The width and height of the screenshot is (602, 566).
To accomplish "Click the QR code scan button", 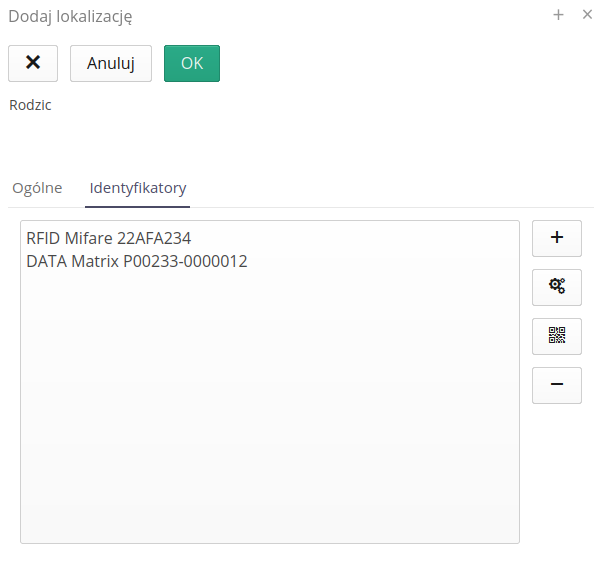I will point(557,336).
